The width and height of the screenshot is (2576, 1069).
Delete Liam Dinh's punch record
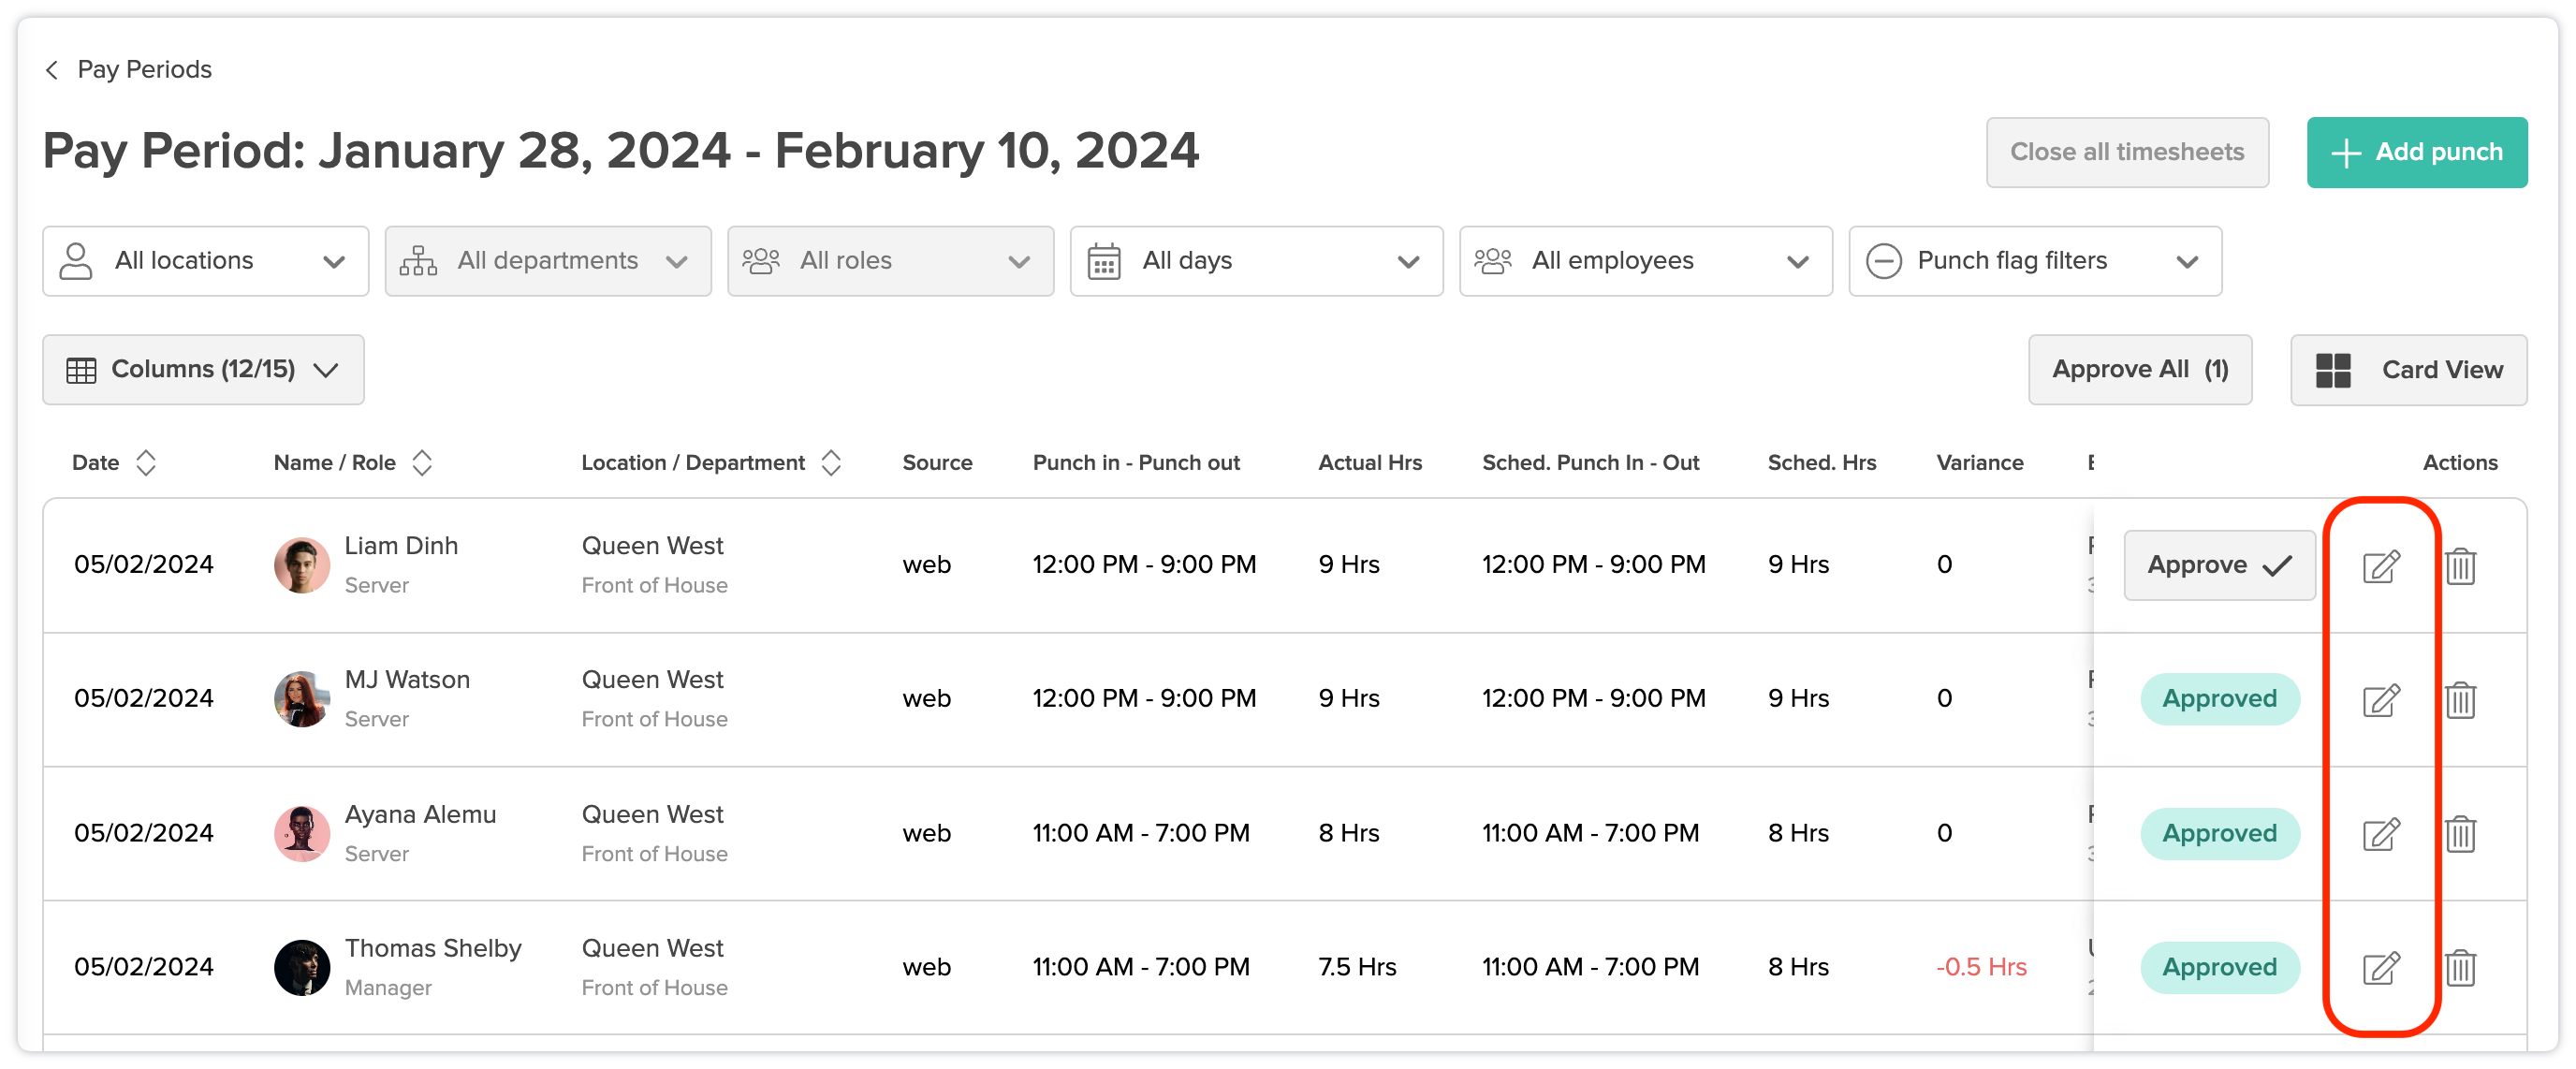[2460, 566]
